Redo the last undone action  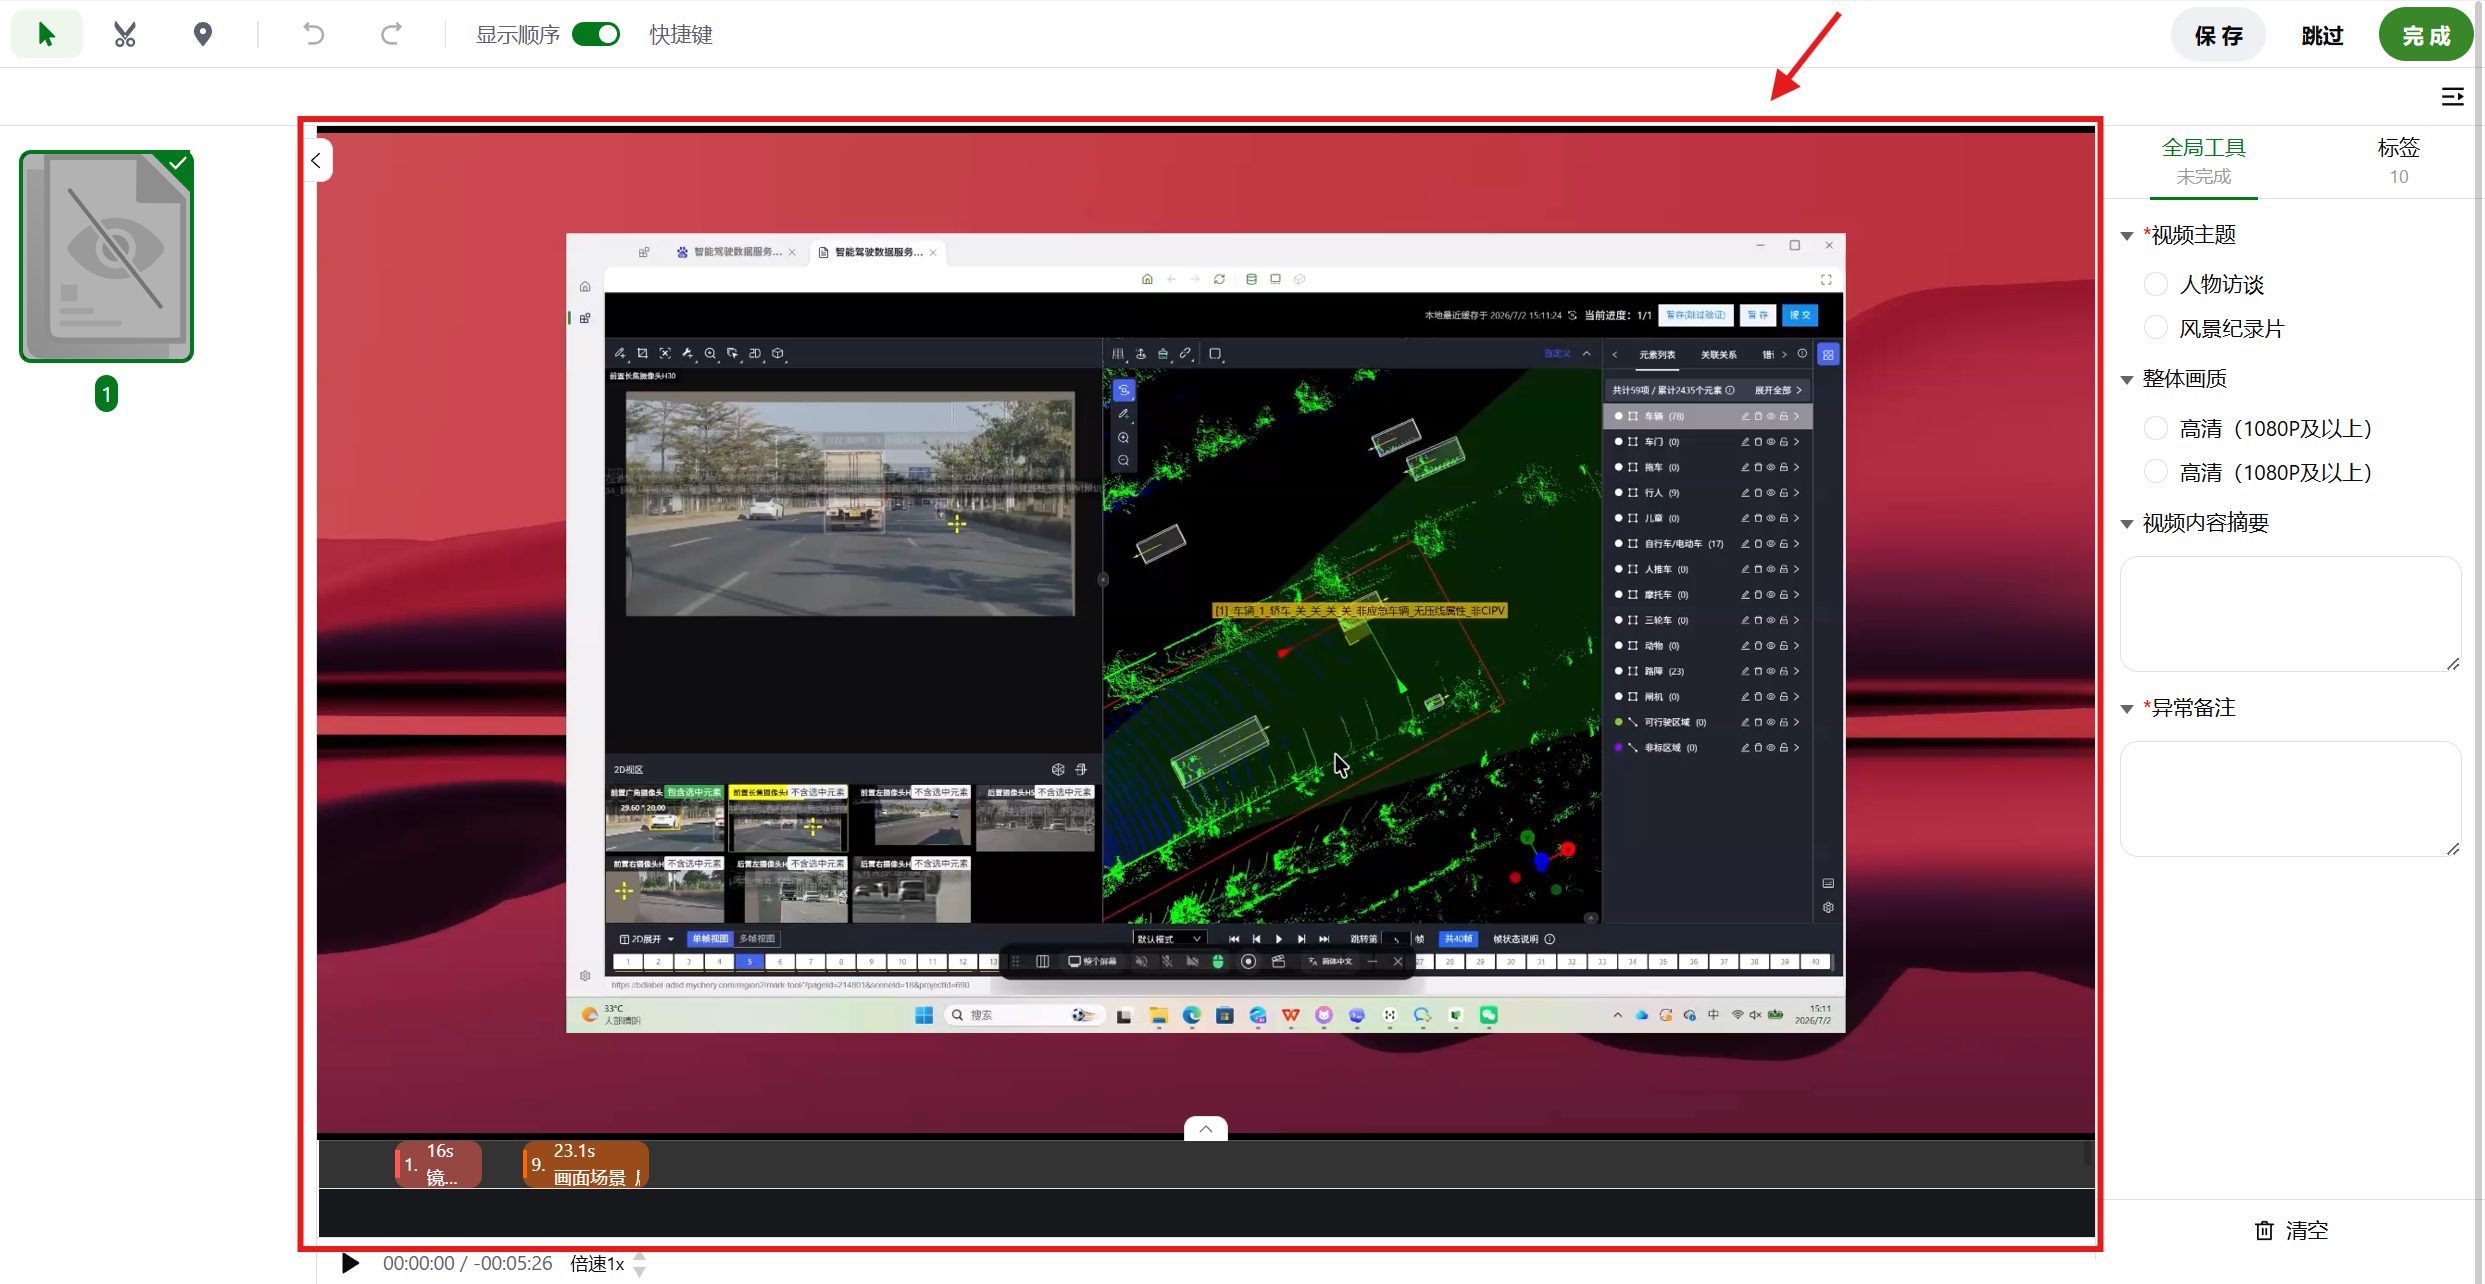pos(391,35)
